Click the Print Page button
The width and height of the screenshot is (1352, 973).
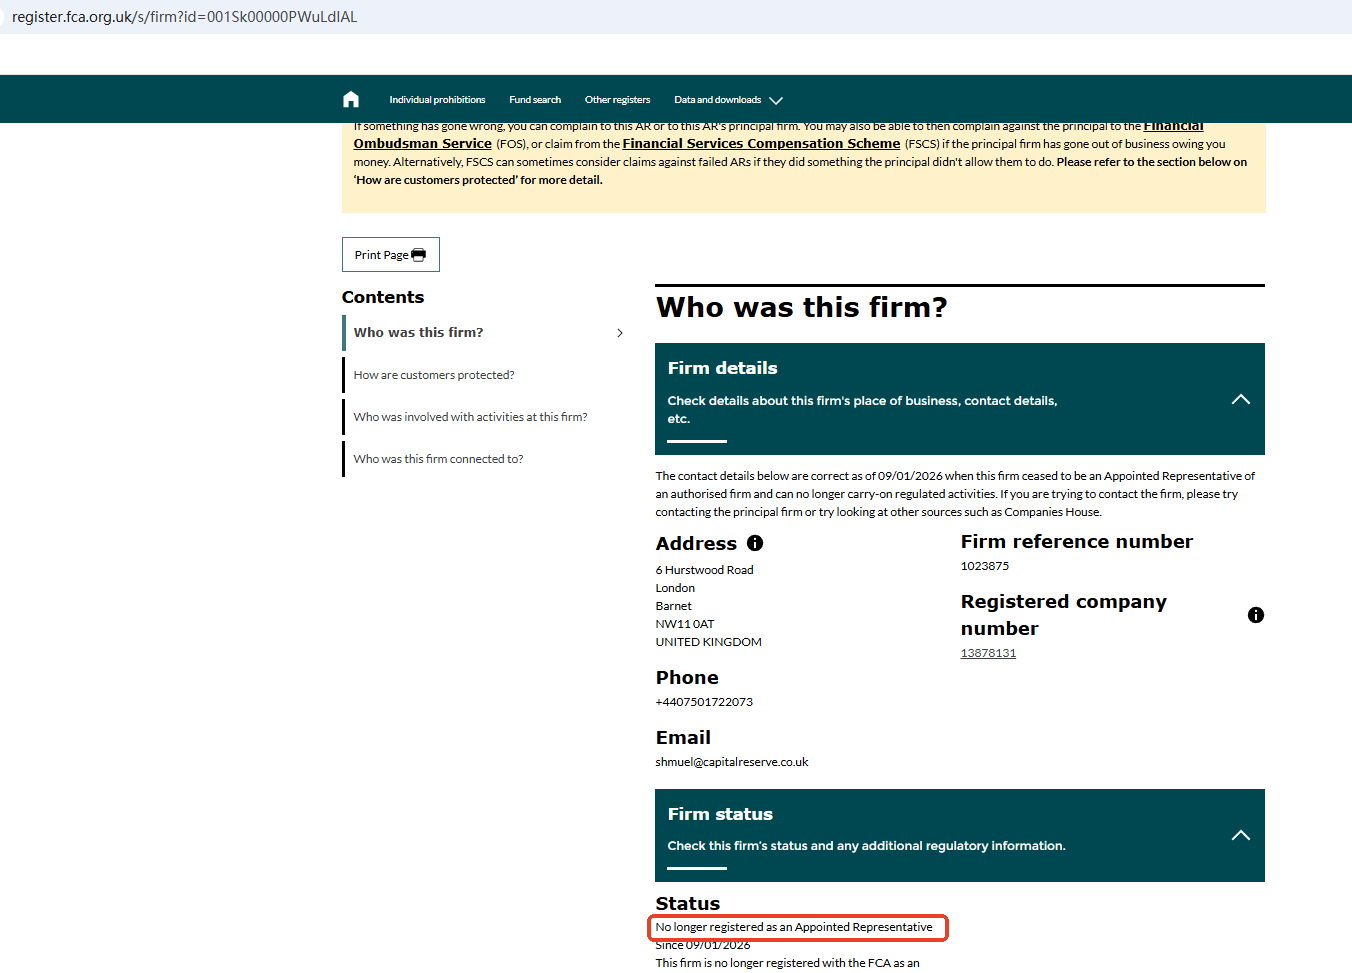click(390, 254)
